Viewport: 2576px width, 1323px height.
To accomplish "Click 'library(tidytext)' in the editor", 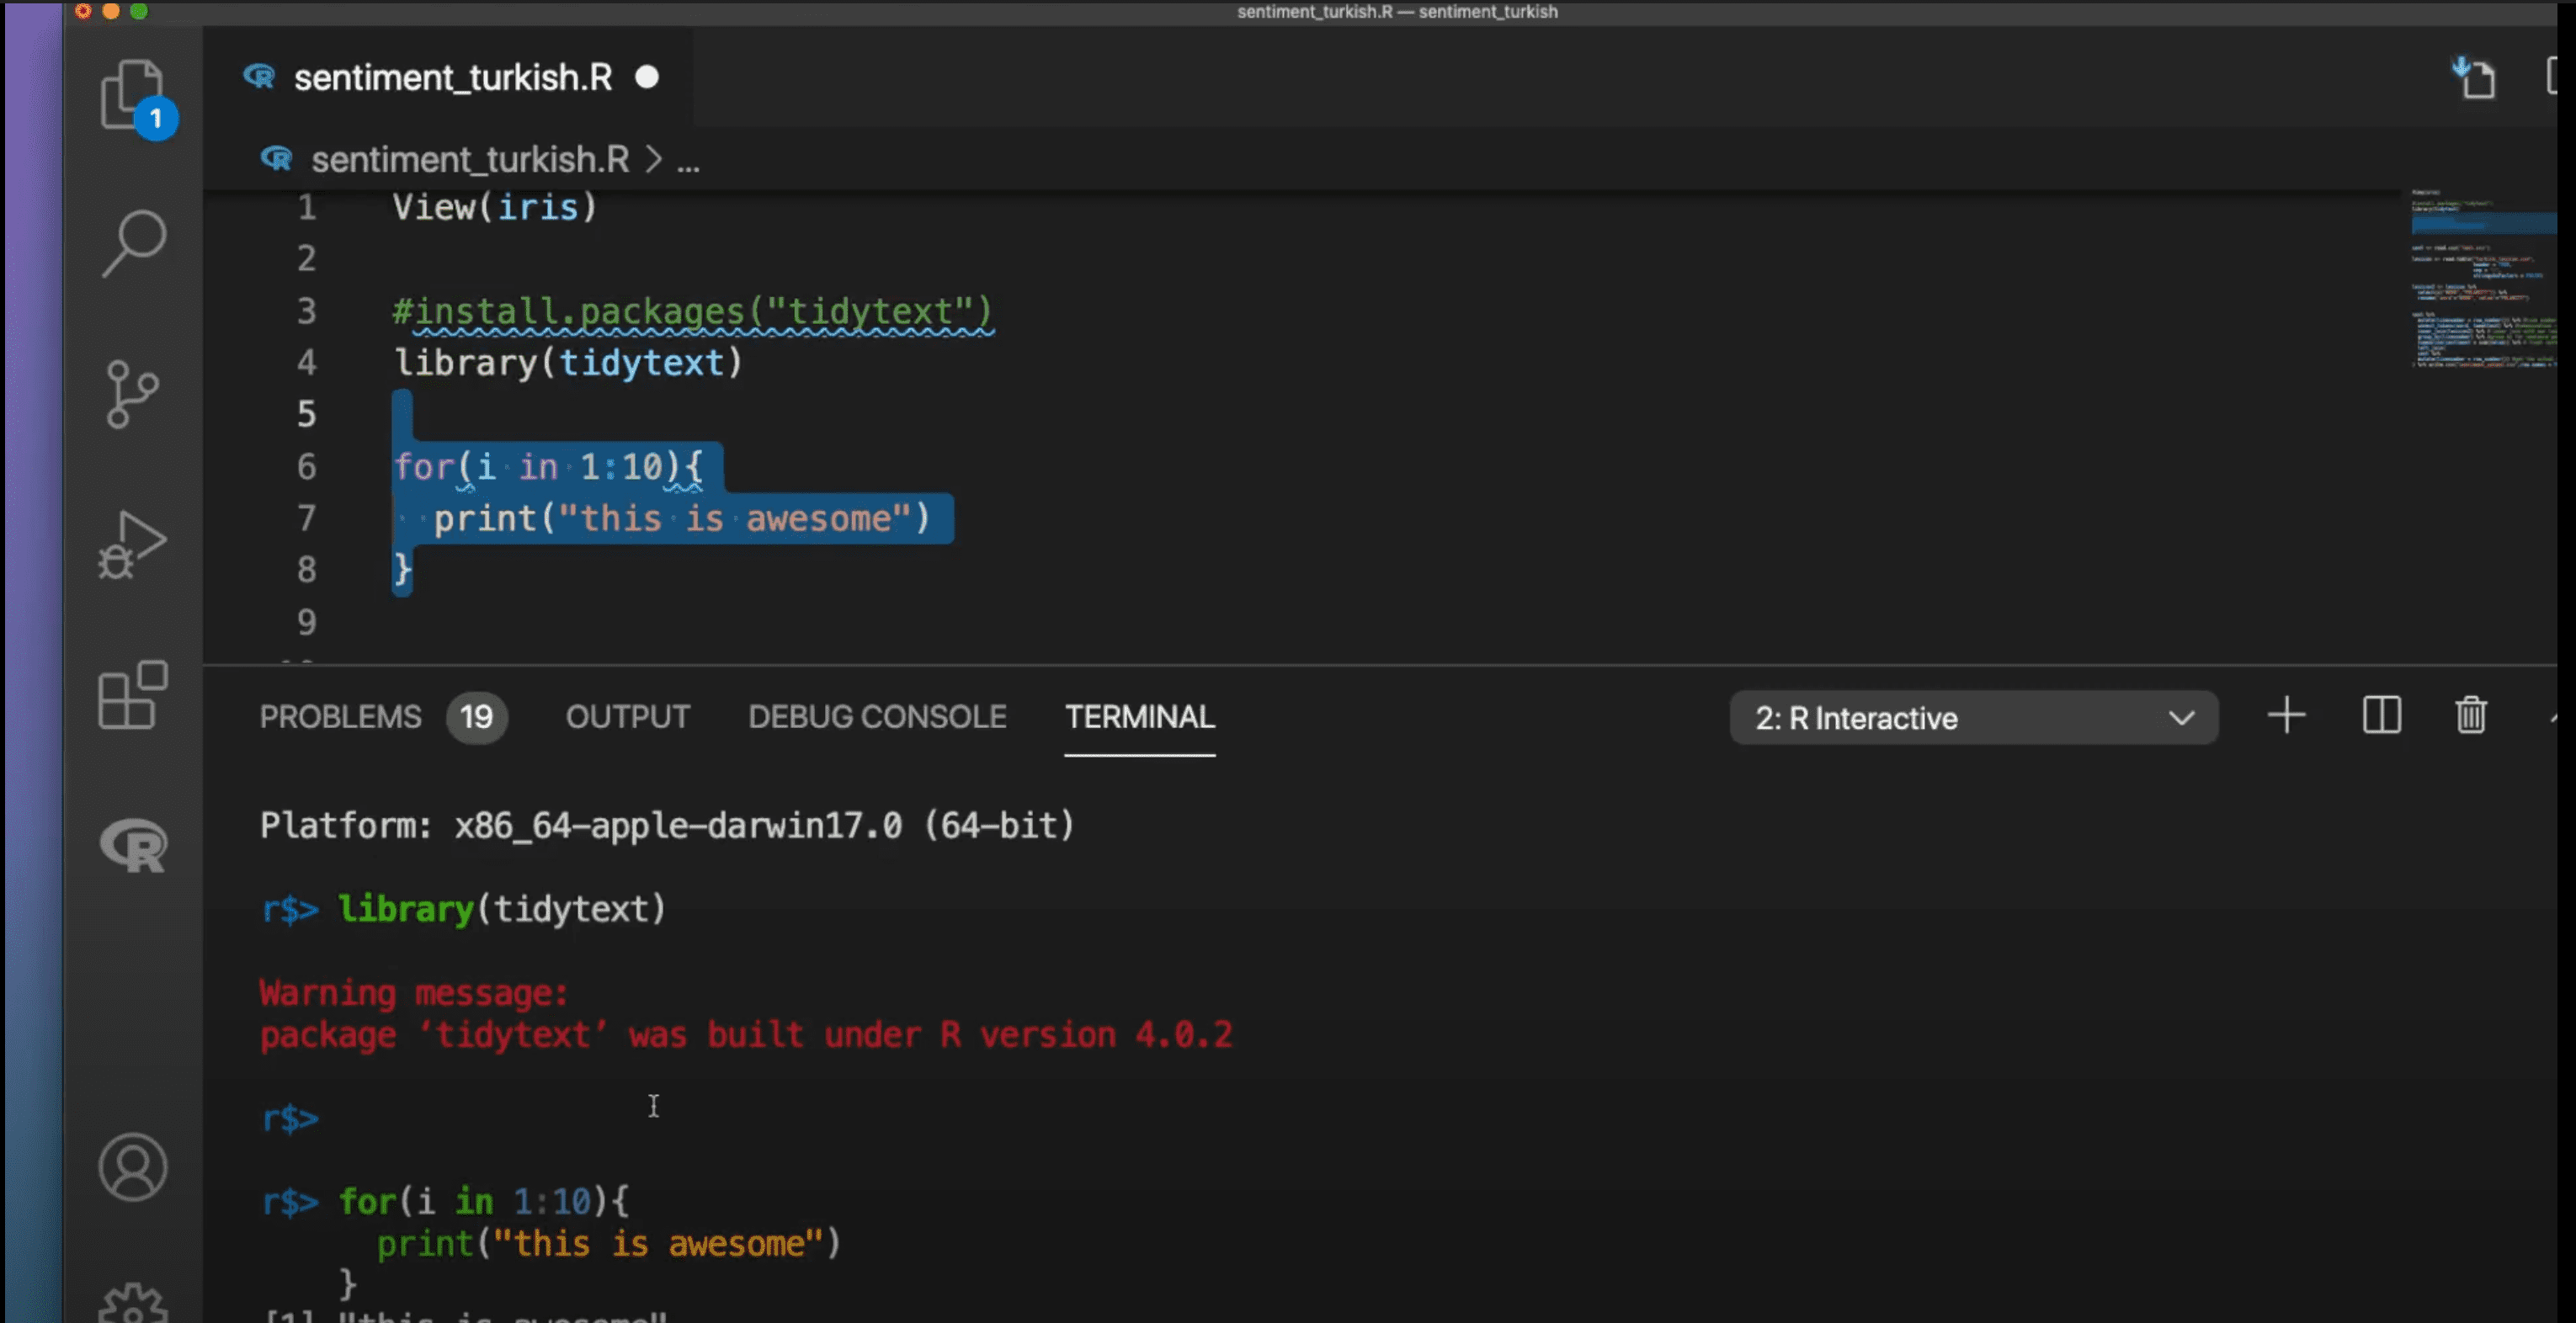I will [568, 363].
